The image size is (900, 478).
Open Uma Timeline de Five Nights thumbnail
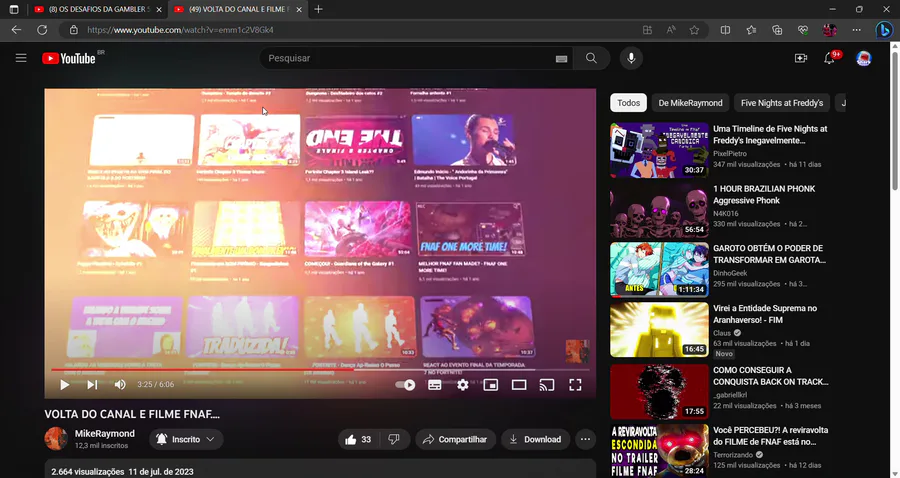click(659, 150)
